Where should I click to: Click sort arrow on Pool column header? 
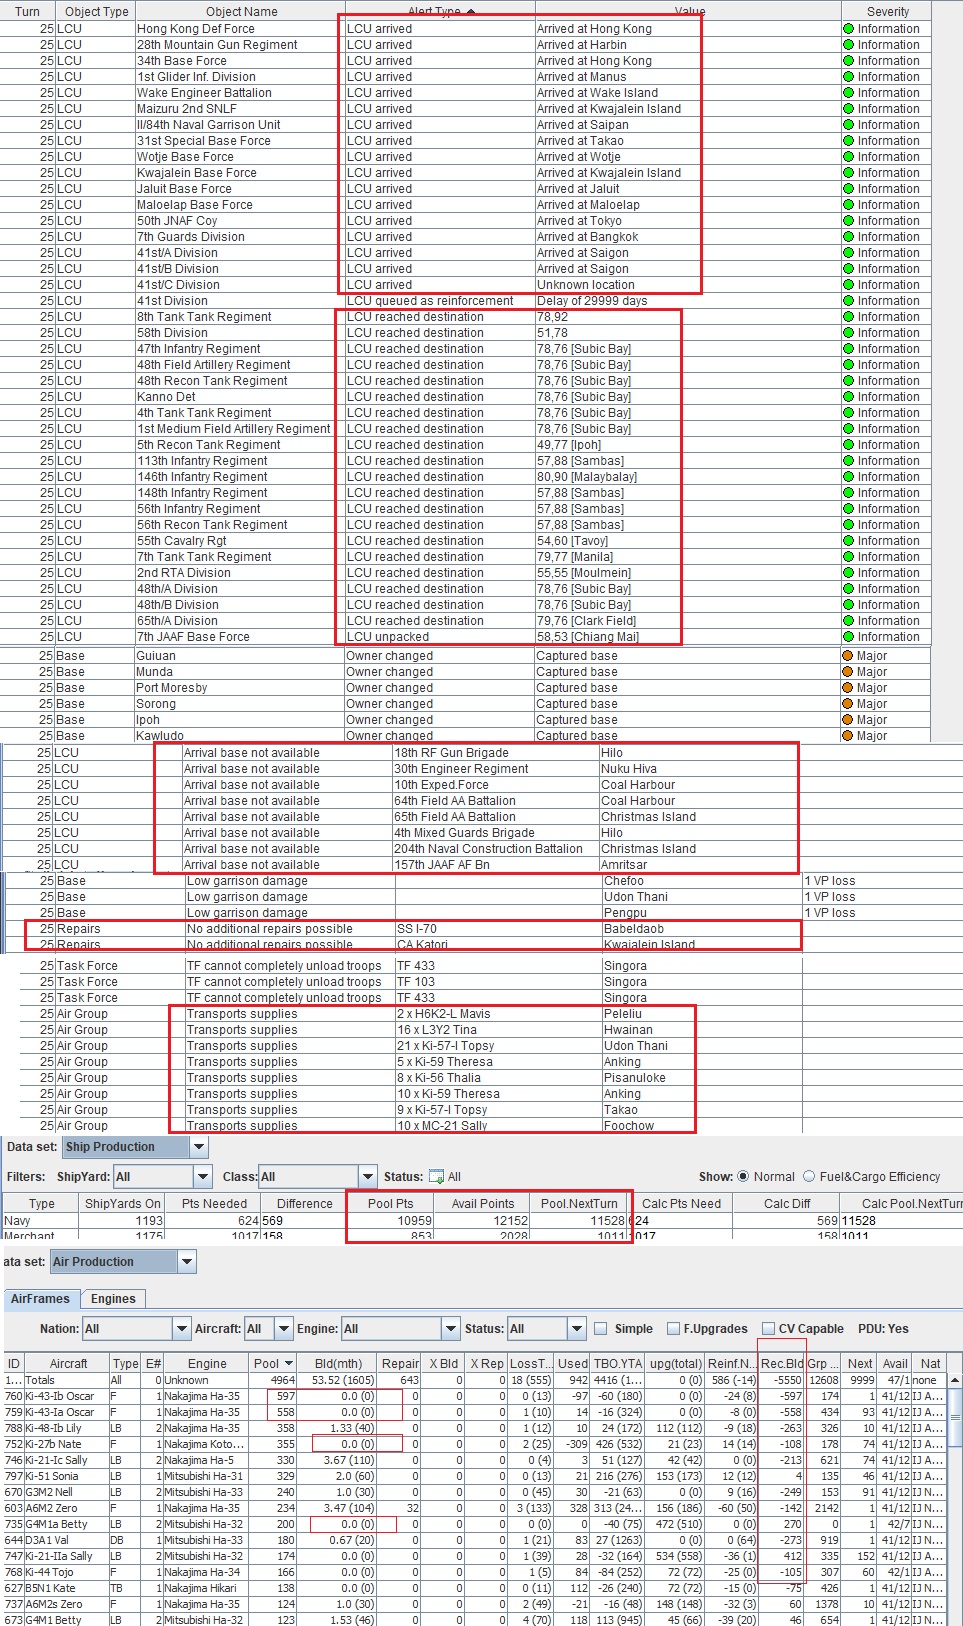tap(289, 1364)
